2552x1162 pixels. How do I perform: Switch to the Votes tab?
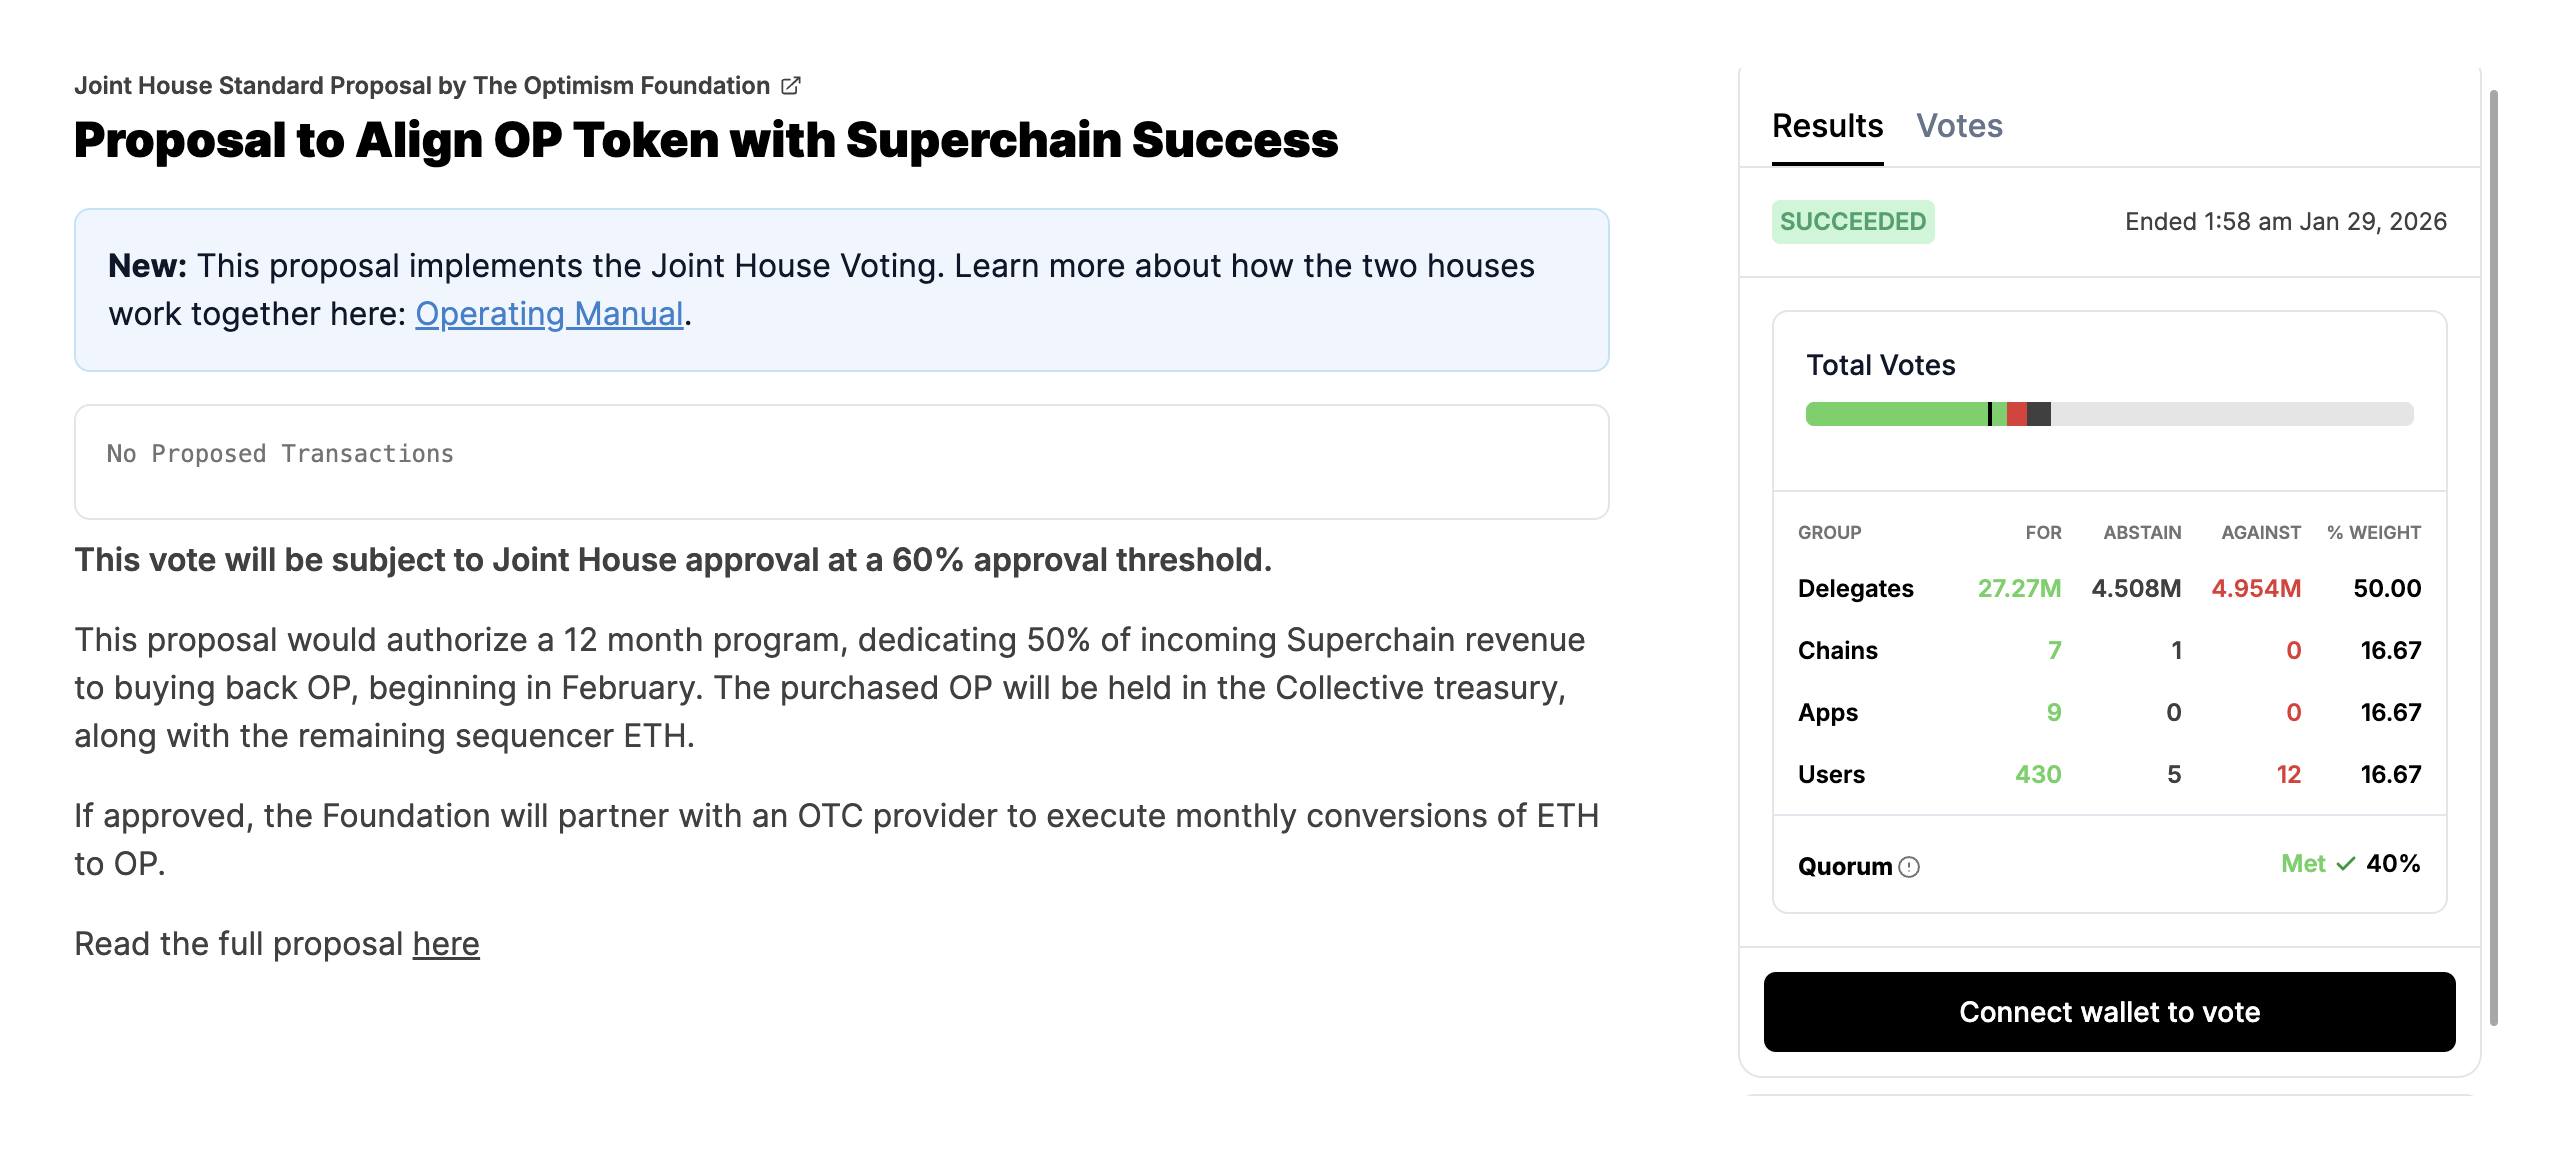pyautogui.click(x=1959, y=126)
